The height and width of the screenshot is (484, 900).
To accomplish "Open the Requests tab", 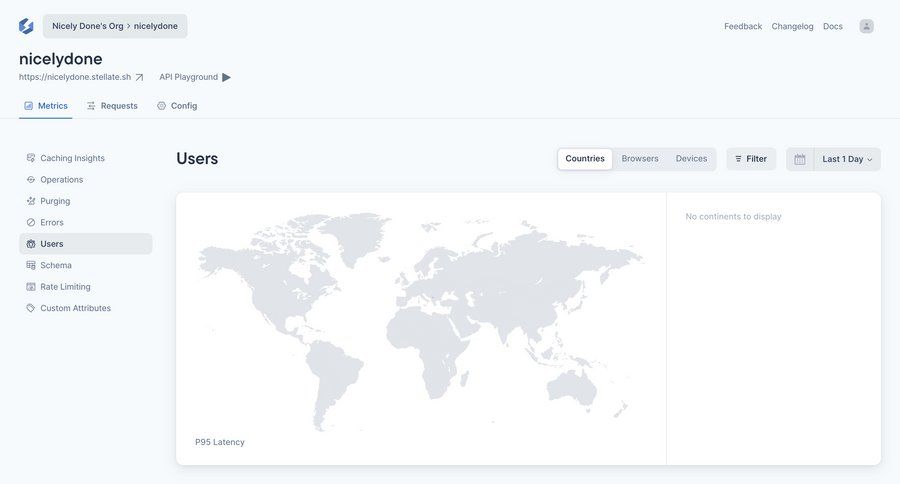I will tap(112, 106).
